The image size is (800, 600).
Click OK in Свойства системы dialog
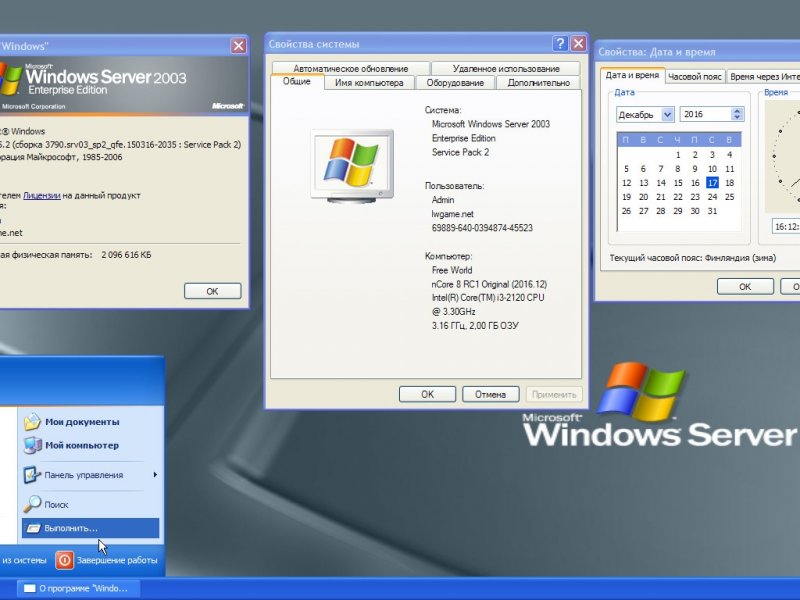point(427,394)
